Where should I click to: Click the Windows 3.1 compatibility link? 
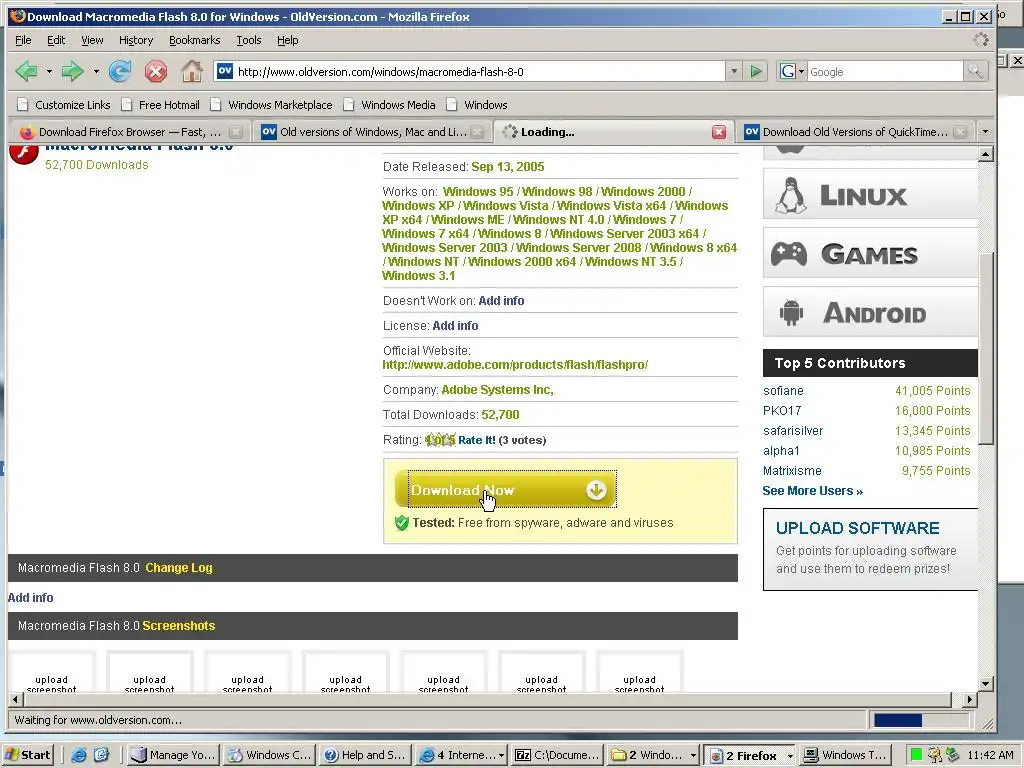coord(419,276)
